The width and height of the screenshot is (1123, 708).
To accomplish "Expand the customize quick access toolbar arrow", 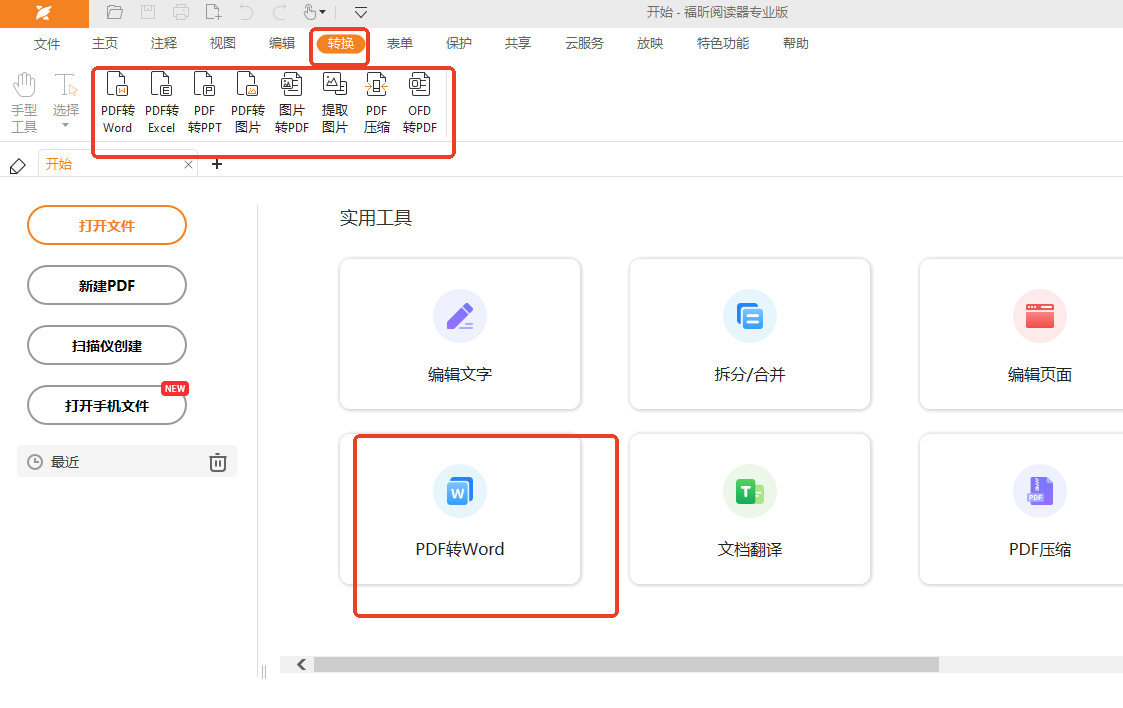I will [361, 12].
